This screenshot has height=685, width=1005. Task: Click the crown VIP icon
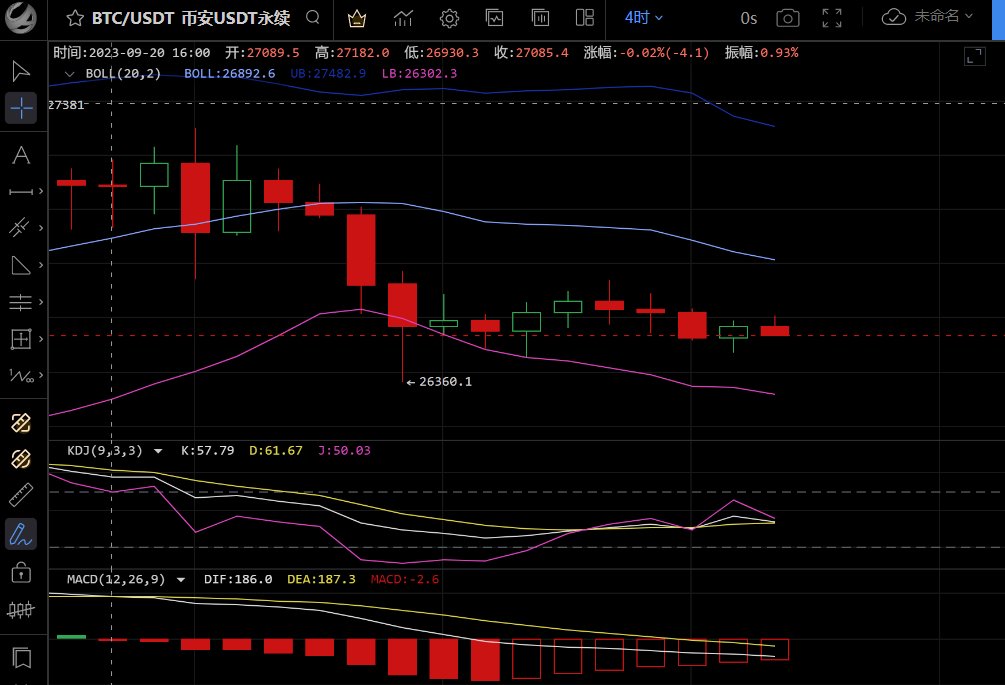point(356,19)
